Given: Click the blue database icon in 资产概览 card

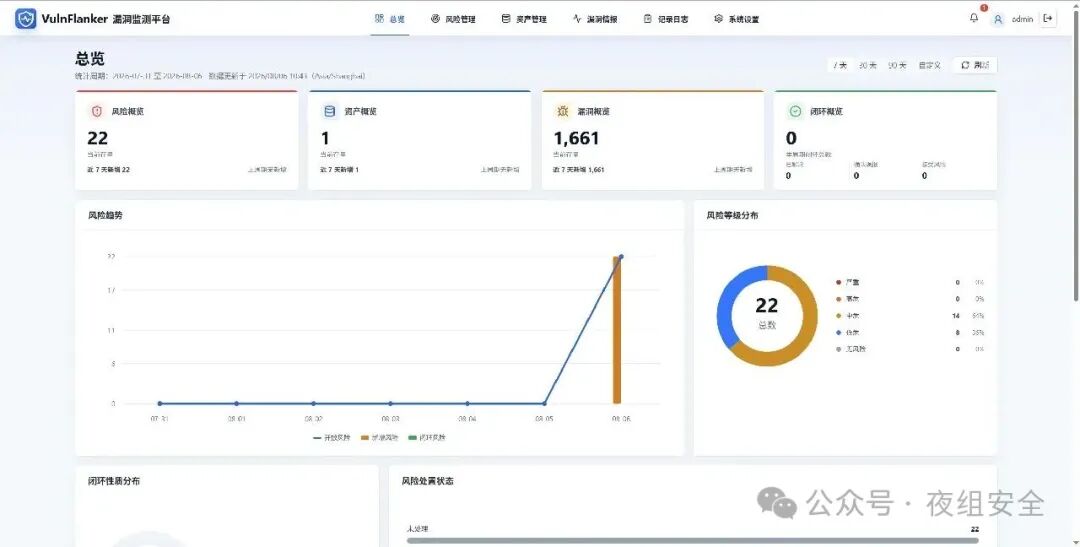Looking at the screenshot, I should tap(329, 111).
